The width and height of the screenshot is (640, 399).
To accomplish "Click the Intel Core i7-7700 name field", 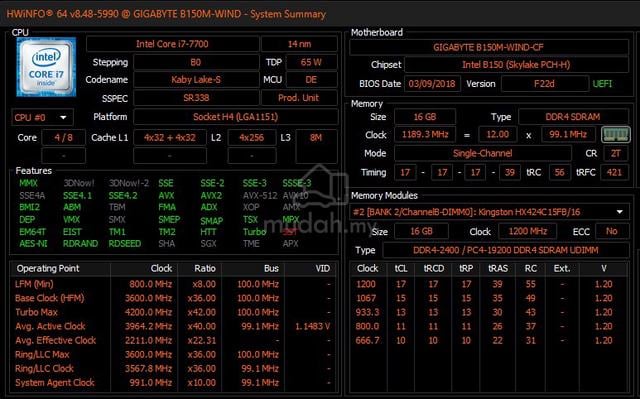I will click(172, 44).
